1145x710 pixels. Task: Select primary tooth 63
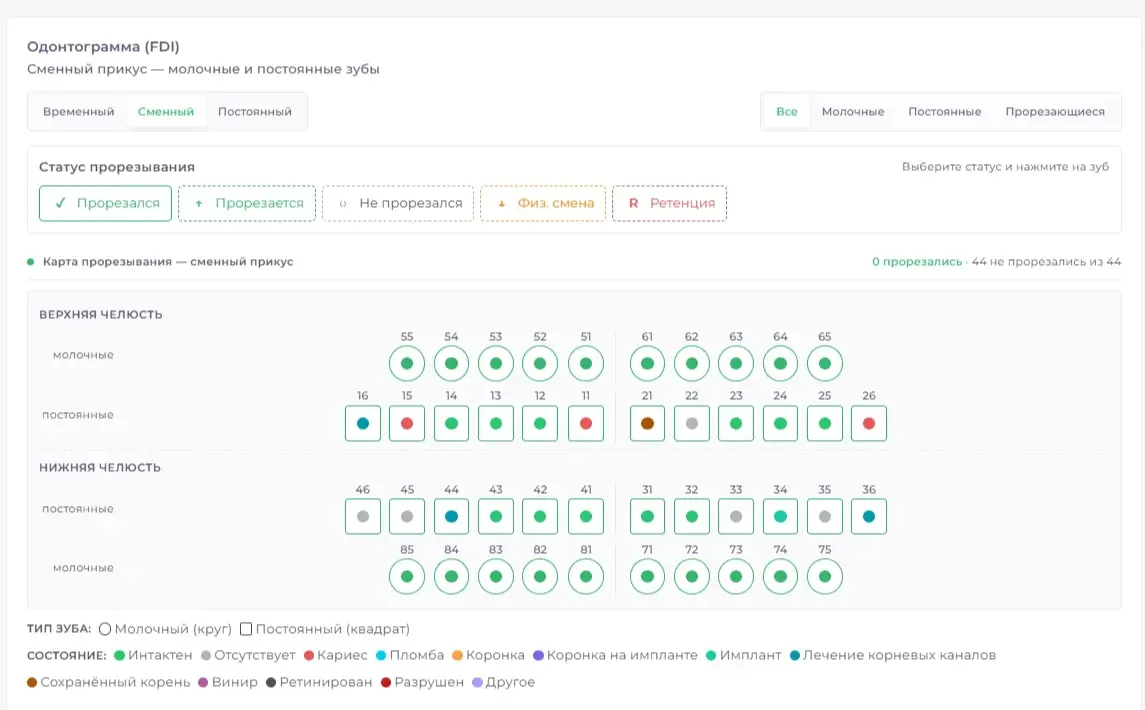click(x=736, y=364)
